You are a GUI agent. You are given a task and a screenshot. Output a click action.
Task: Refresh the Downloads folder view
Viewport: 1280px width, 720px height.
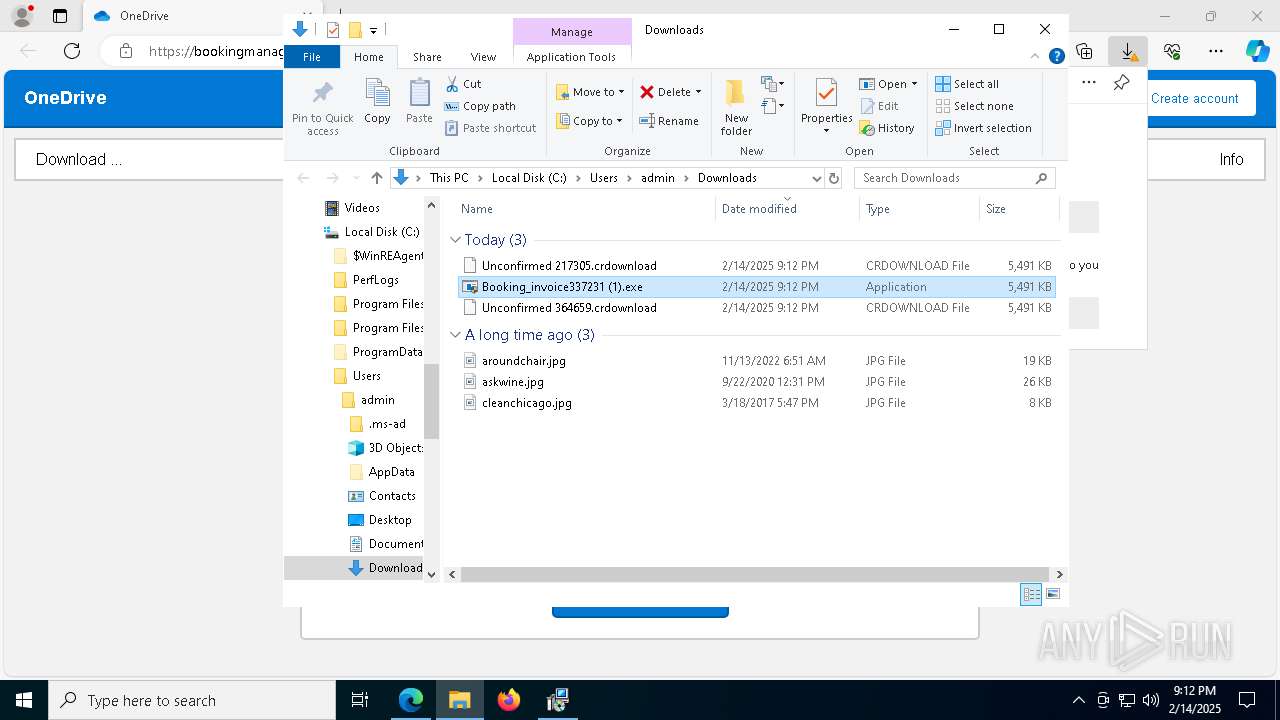click(x=834, y=178)
